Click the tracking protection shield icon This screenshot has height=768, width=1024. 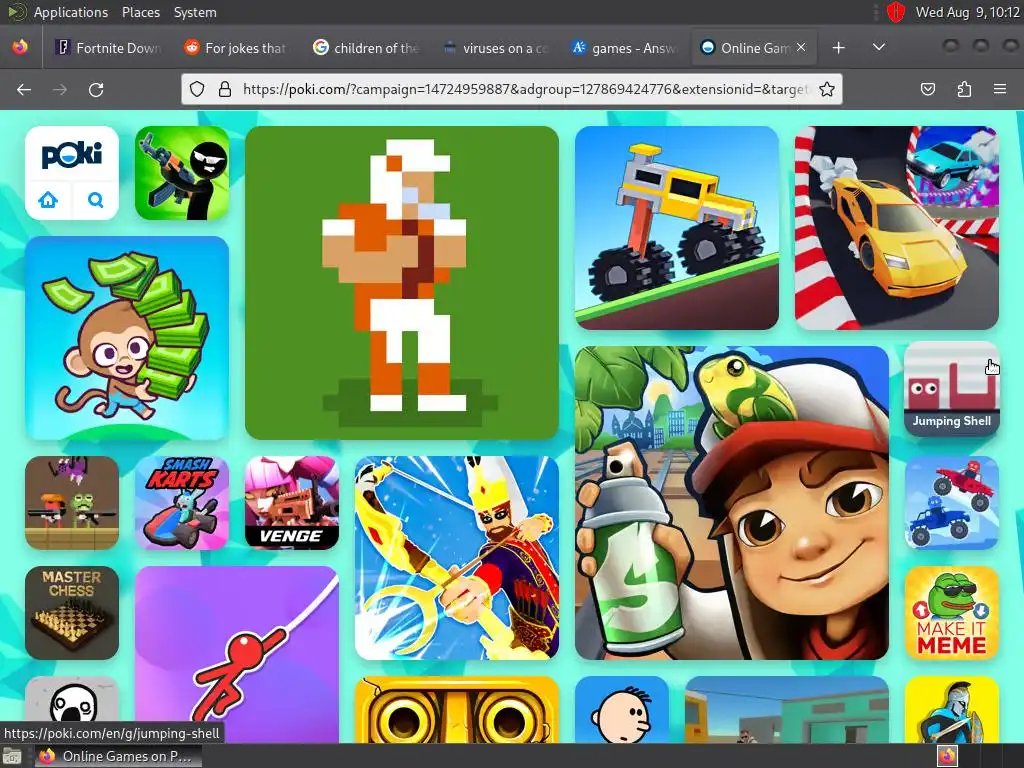[197, 89]
